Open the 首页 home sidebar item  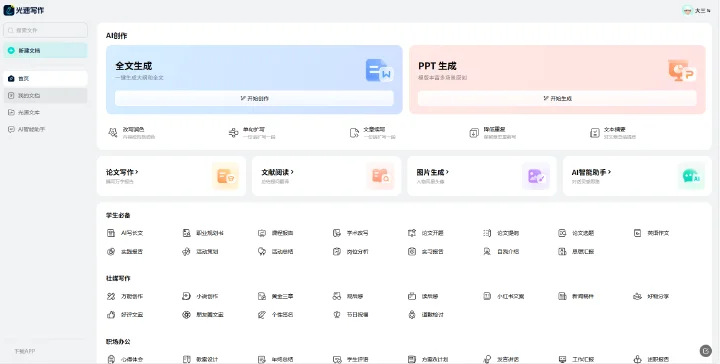(x=45, y=78)
